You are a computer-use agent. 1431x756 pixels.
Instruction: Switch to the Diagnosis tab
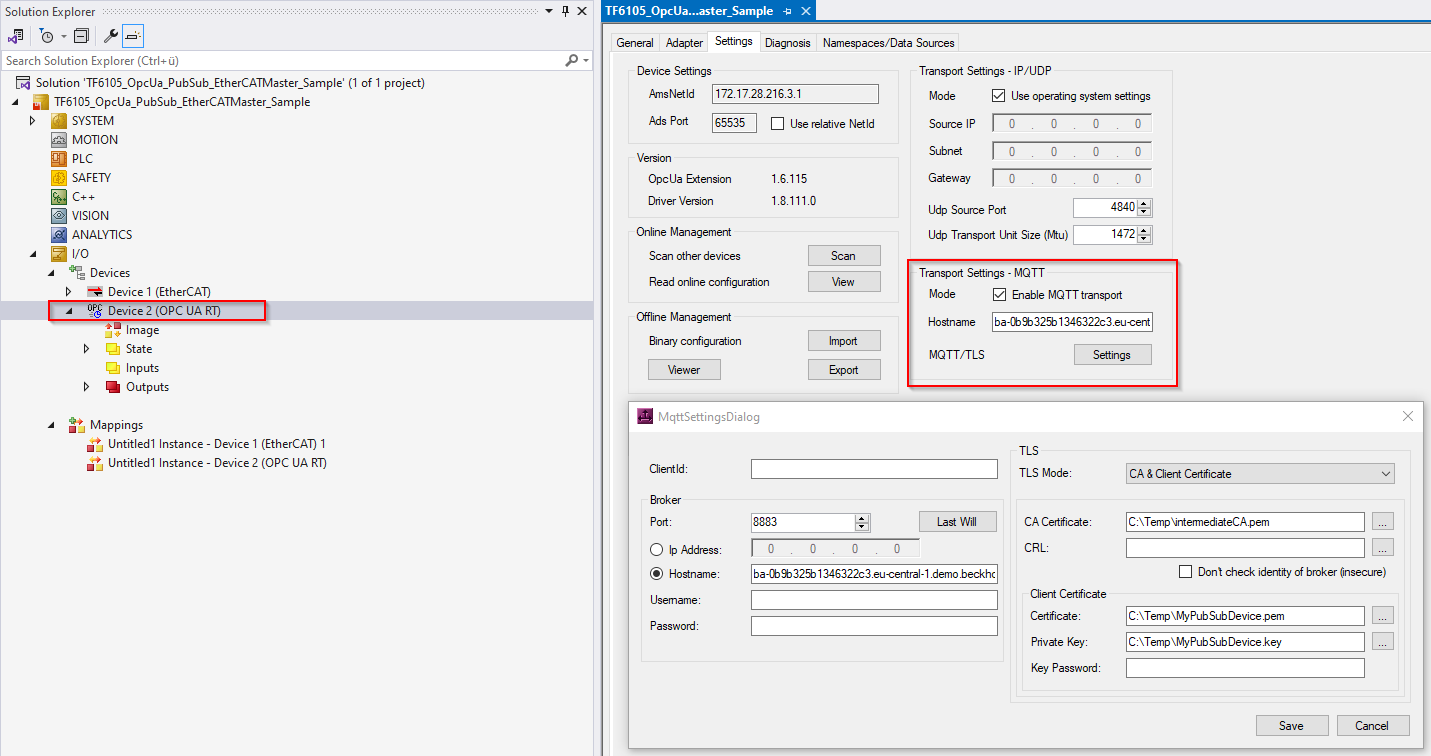coord(788,43)
